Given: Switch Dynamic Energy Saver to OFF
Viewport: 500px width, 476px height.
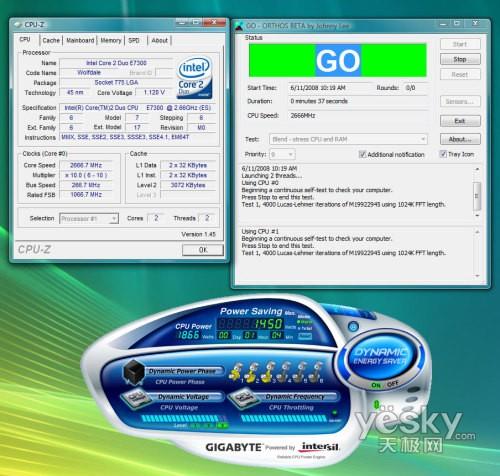Looking at the screenshot, I should click(x=393, y=384).
